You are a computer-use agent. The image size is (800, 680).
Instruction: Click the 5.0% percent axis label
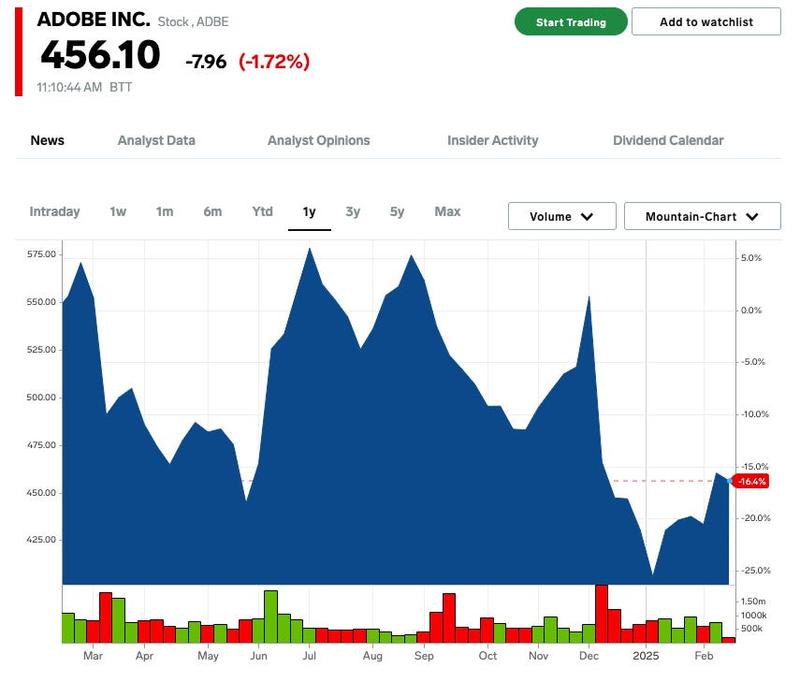[751, 258]
